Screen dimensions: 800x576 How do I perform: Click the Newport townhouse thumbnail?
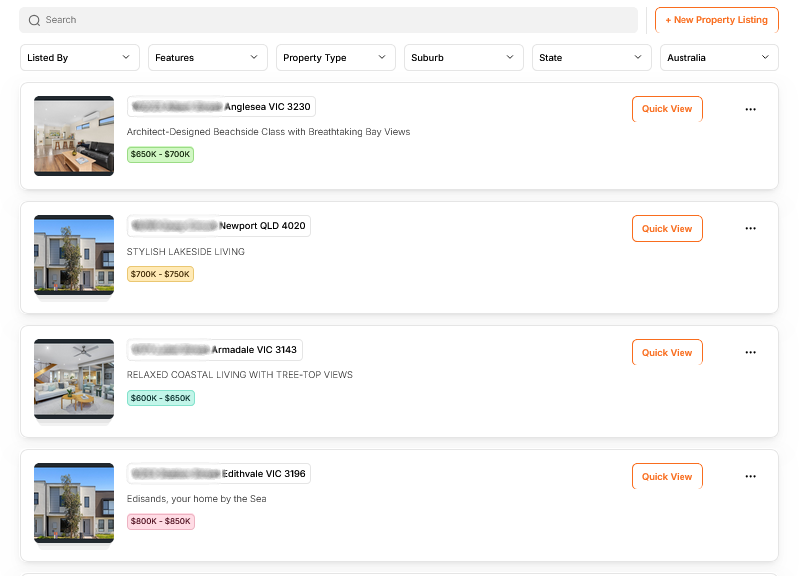[74, 256]
